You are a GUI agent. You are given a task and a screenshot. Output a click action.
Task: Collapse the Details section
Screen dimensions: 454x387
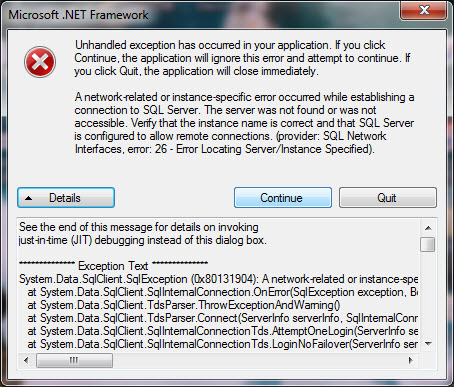click(x=66, y=198)
